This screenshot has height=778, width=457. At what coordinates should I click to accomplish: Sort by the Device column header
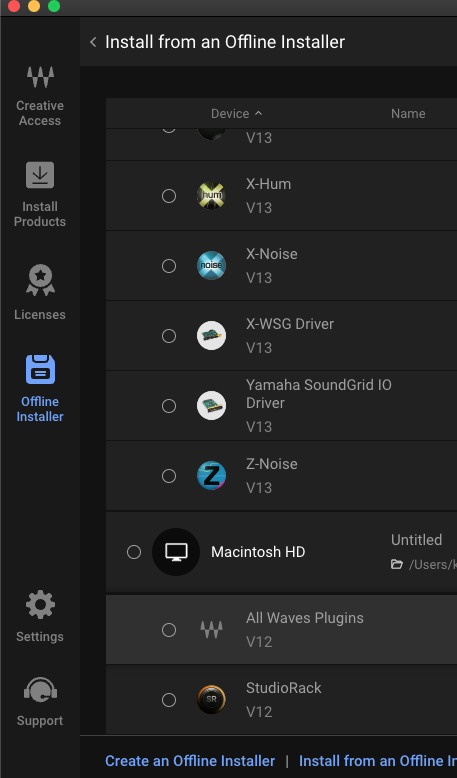tap(236, 114)
